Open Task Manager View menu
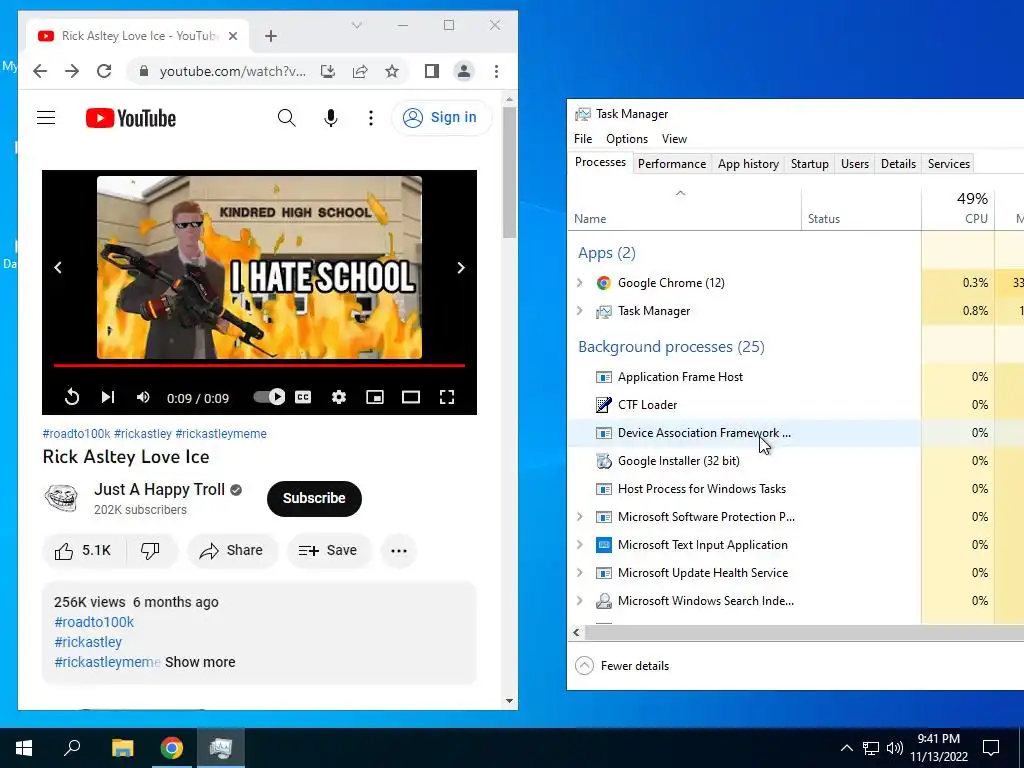Viewport: 1024px width, 768px height. 674,139
